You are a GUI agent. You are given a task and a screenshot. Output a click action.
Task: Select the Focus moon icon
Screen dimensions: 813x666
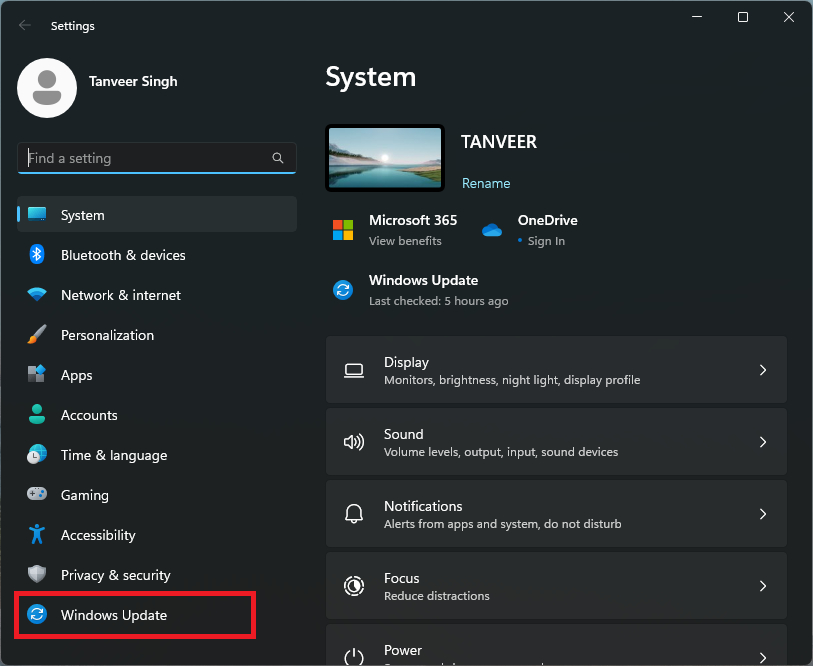coord(354,585)
